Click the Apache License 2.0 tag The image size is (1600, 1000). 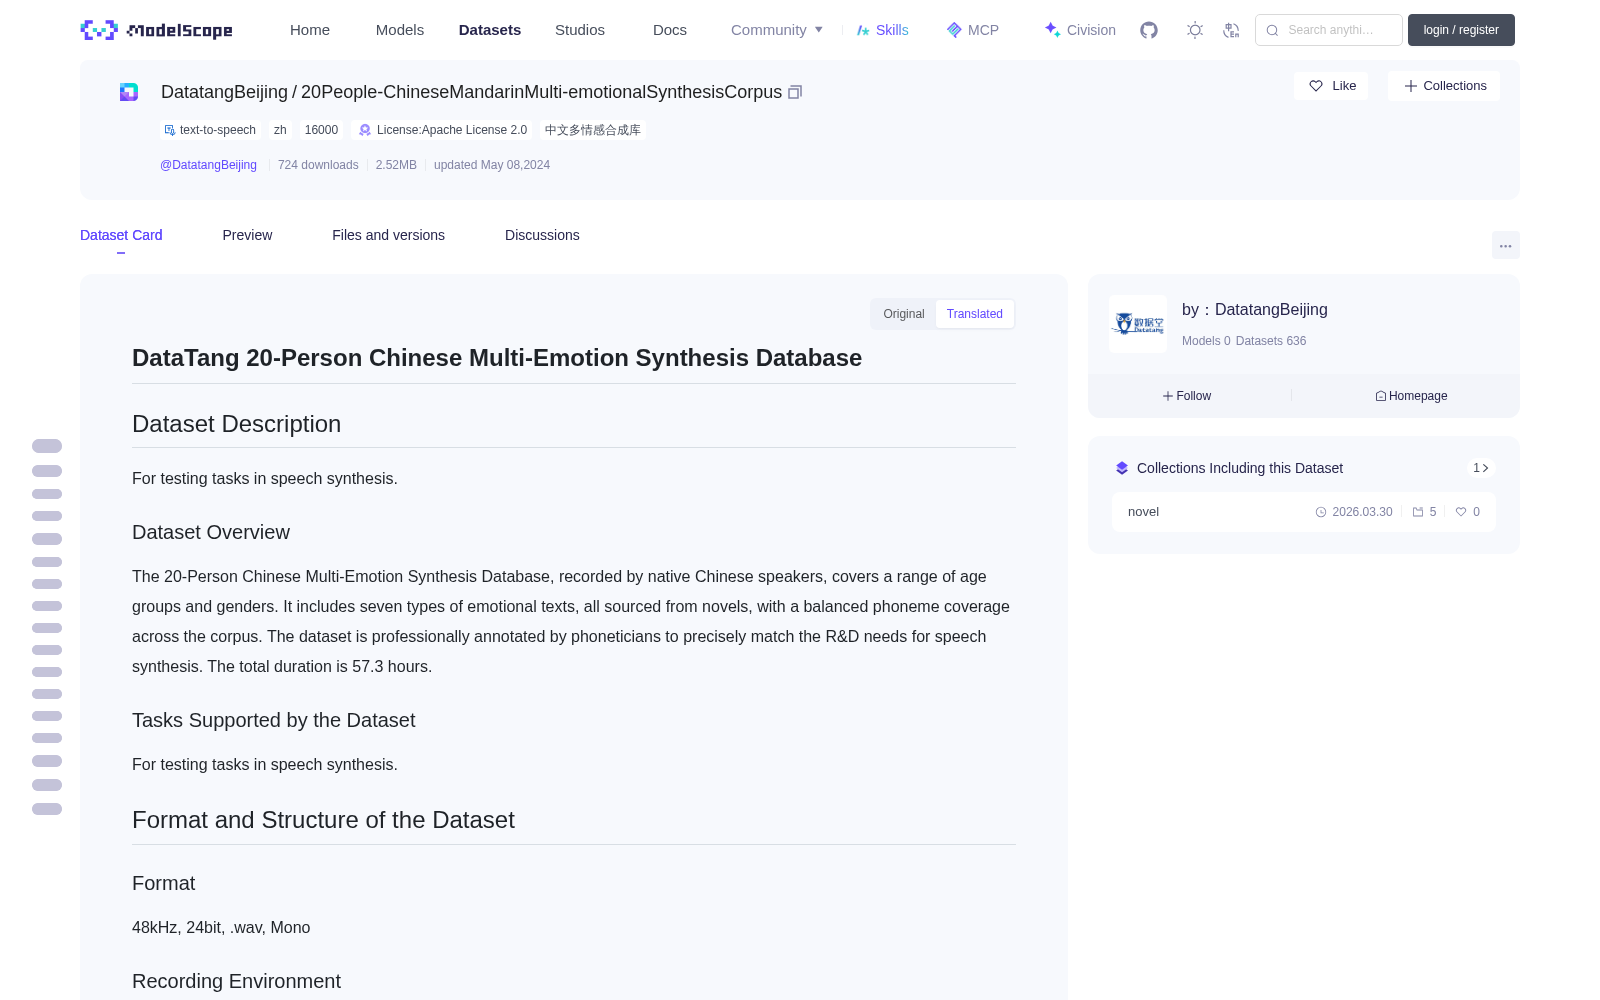pos(442,130)
